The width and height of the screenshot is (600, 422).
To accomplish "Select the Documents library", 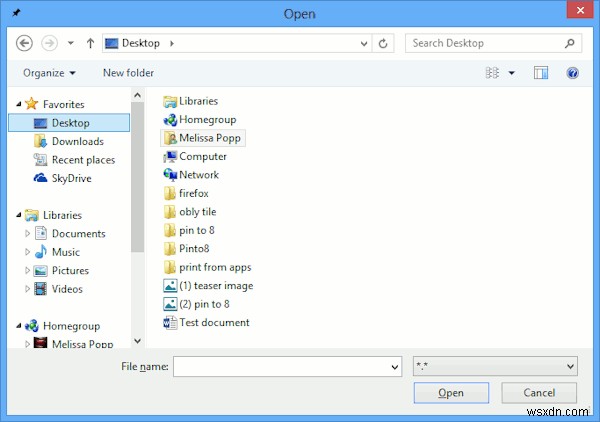I will click(78, 233).
